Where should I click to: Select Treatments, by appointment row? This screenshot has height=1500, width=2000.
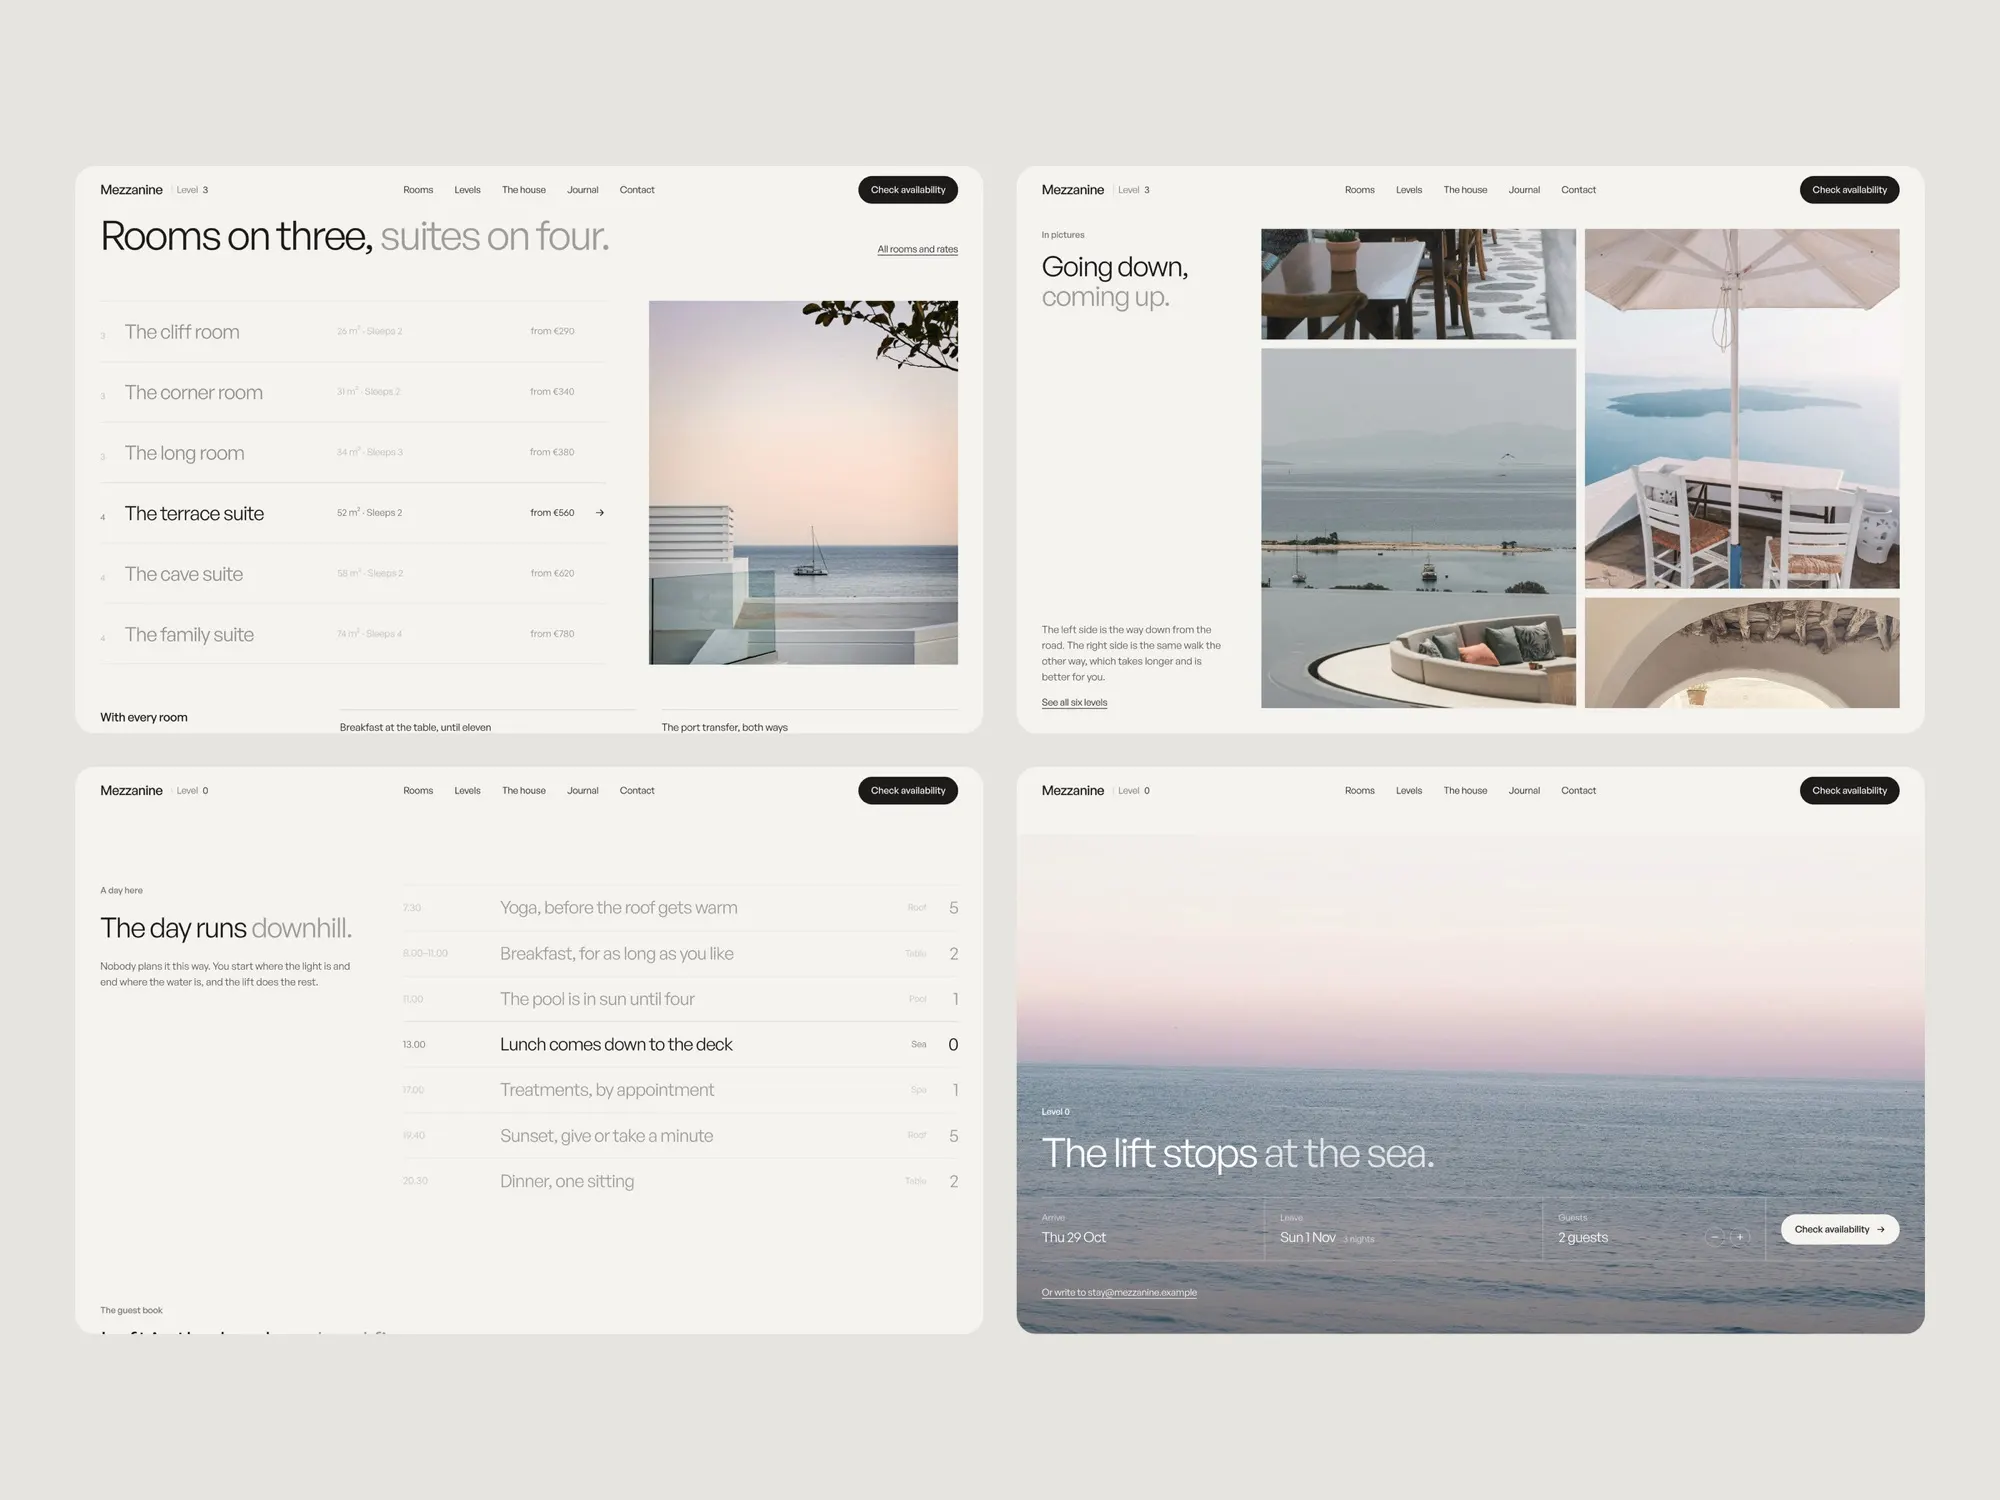click(680, 1090)
